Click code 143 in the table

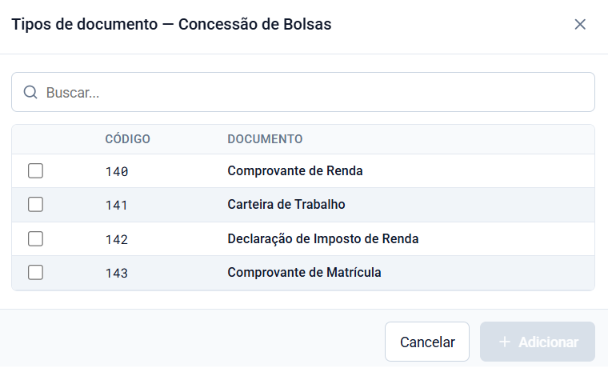click(x=117, y=273)
